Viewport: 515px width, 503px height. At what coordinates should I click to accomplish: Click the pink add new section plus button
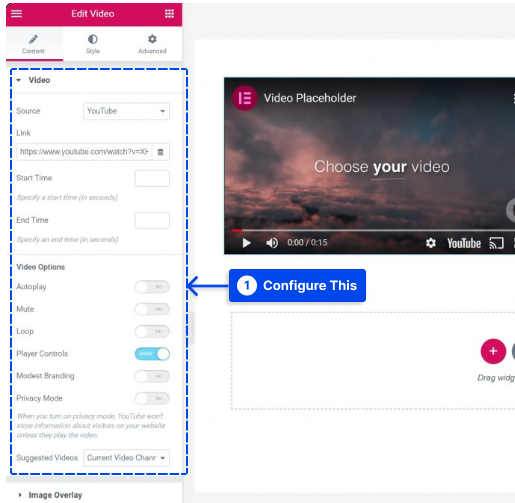(x=493, y=351)
